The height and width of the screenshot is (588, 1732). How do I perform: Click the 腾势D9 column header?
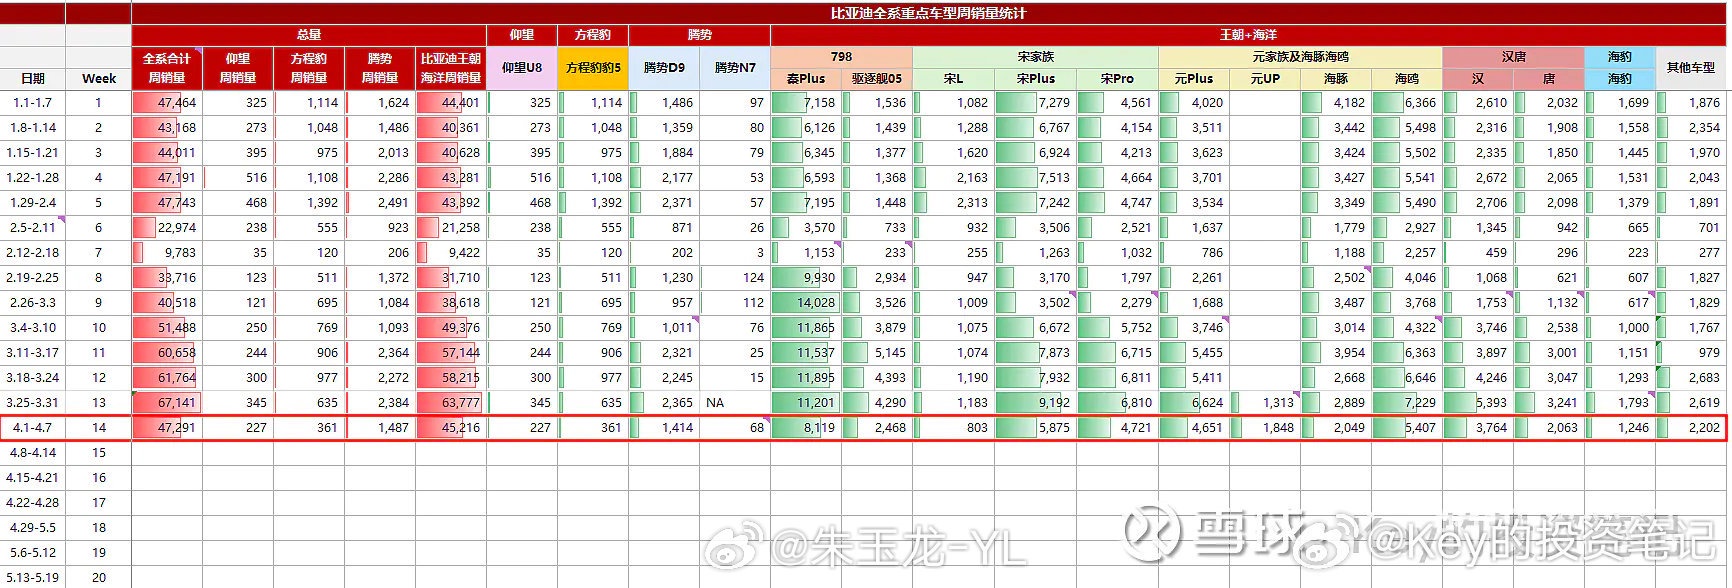tap(664, 68)
